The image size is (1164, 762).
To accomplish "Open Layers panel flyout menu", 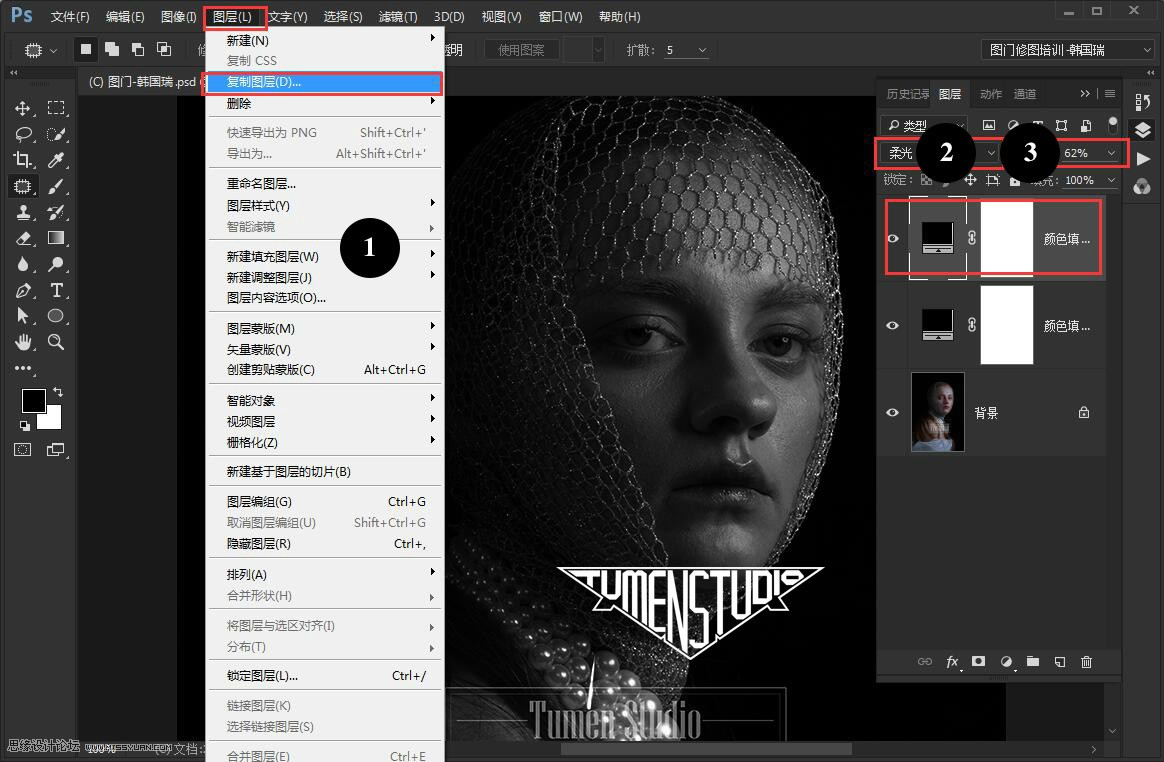I will [x=1110, y=94].
